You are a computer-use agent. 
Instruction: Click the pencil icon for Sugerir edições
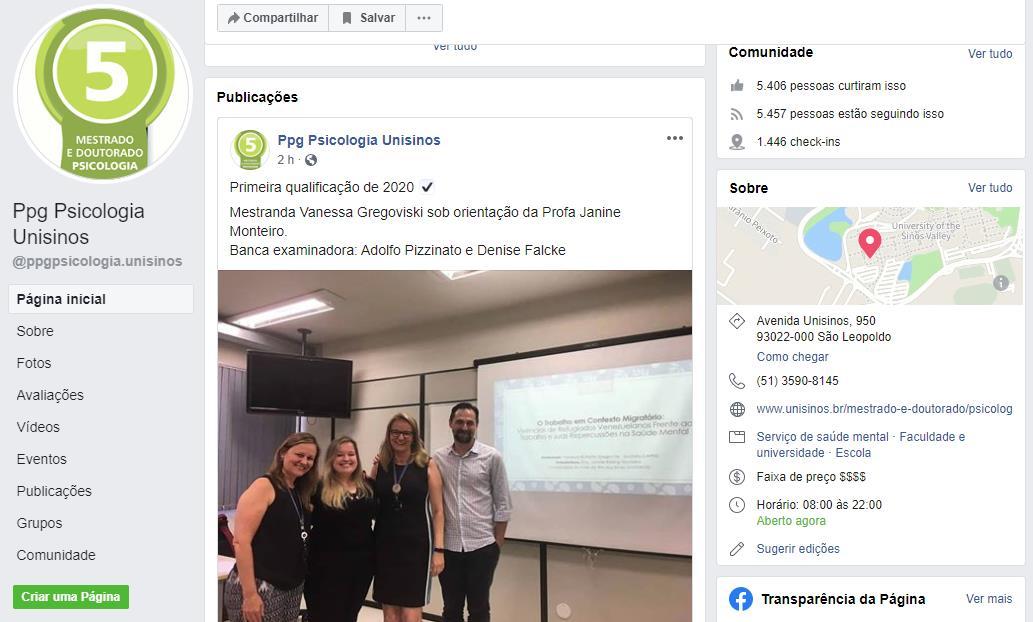(x=737, y=549)
